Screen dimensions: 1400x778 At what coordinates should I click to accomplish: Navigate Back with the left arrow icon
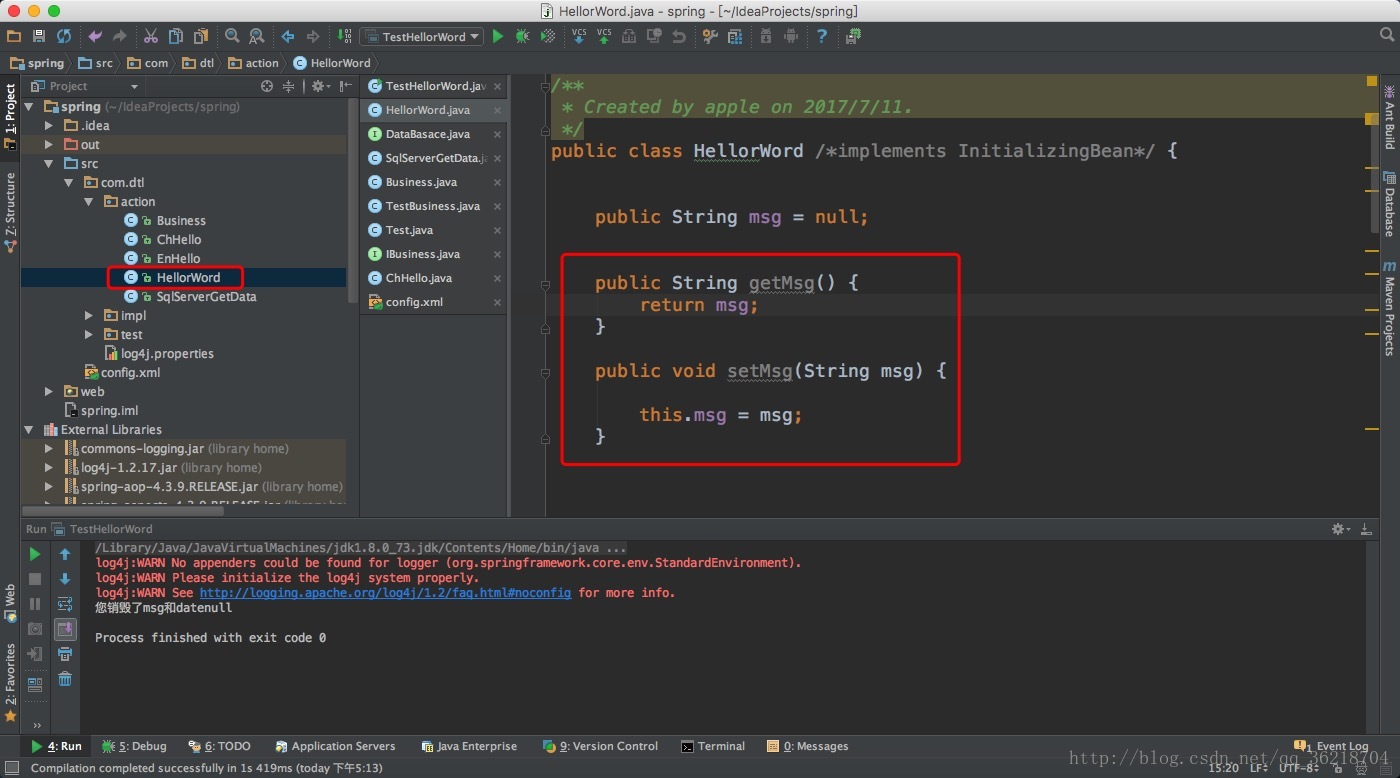[288, 36]
